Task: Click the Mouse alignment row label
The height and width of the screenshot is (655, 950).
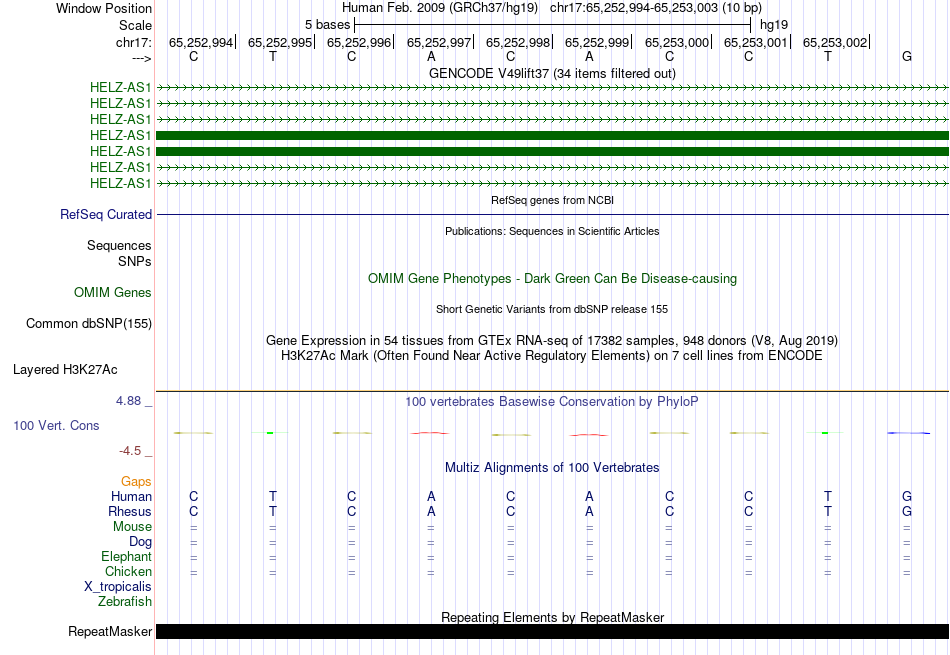Action: coord(132,527)
